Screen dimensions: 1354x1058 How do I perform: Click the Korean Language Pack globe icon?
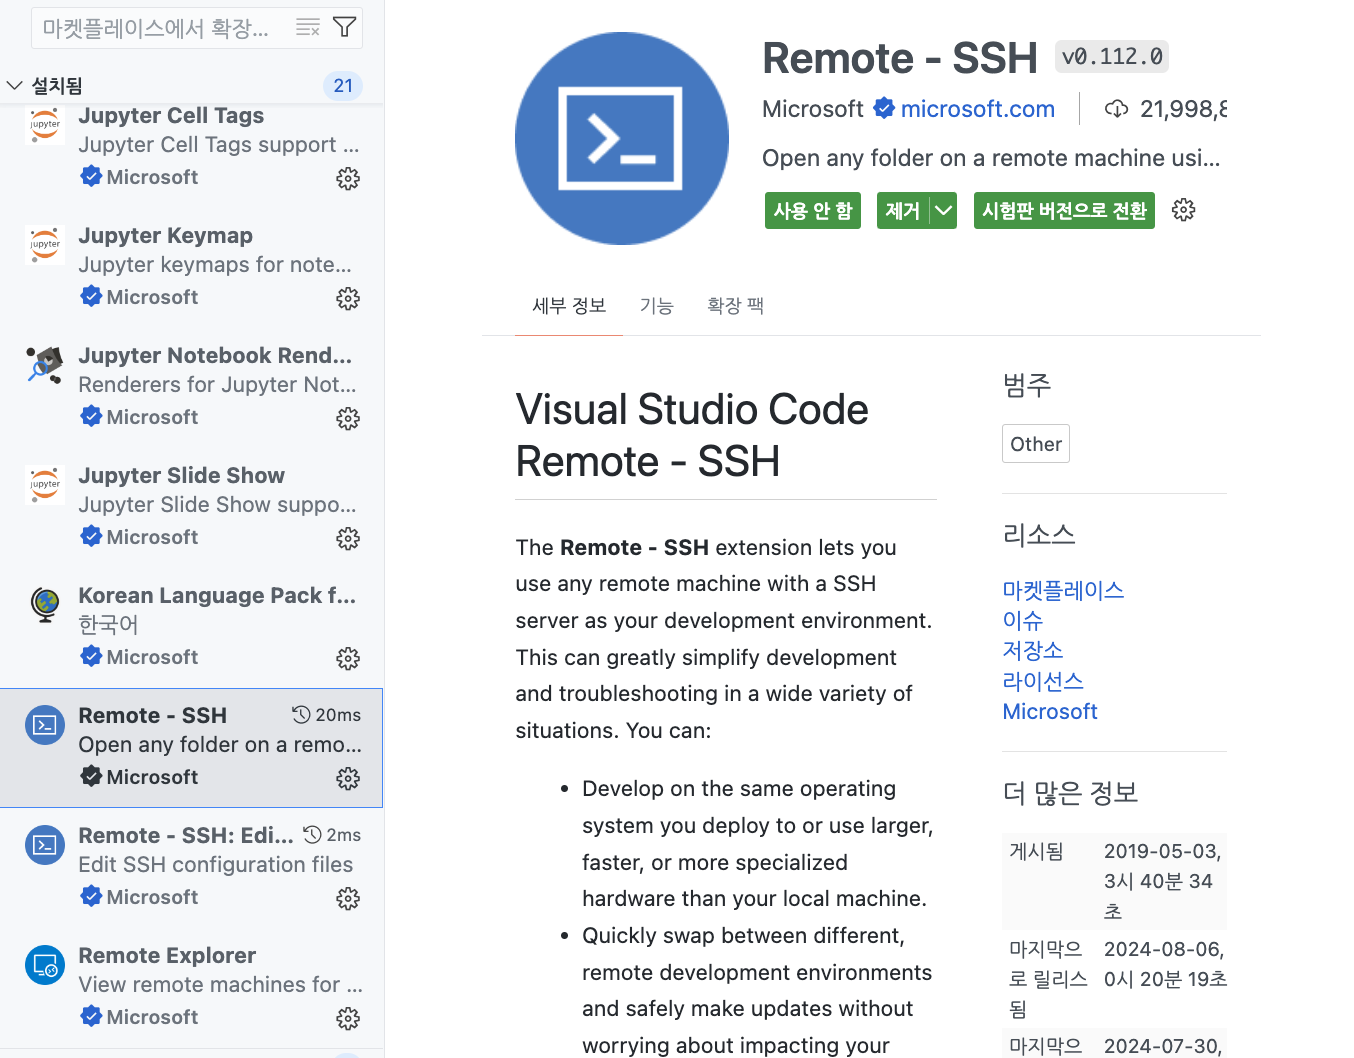45,605
